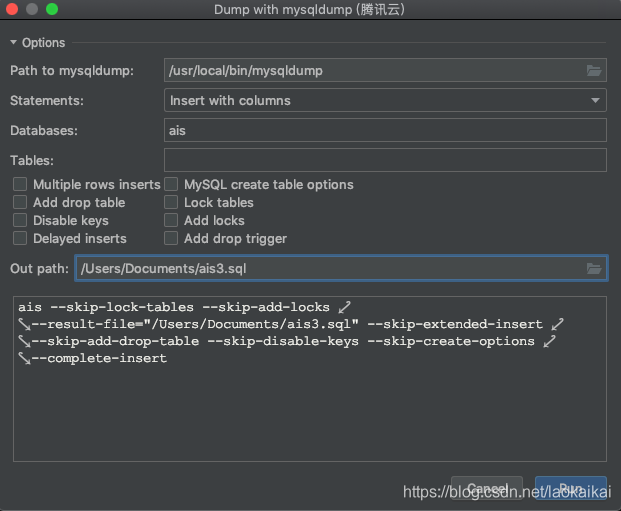Click folder icon in Path to mysqldump field
This screenshot has width=621, height=511.
click(594, 70)
